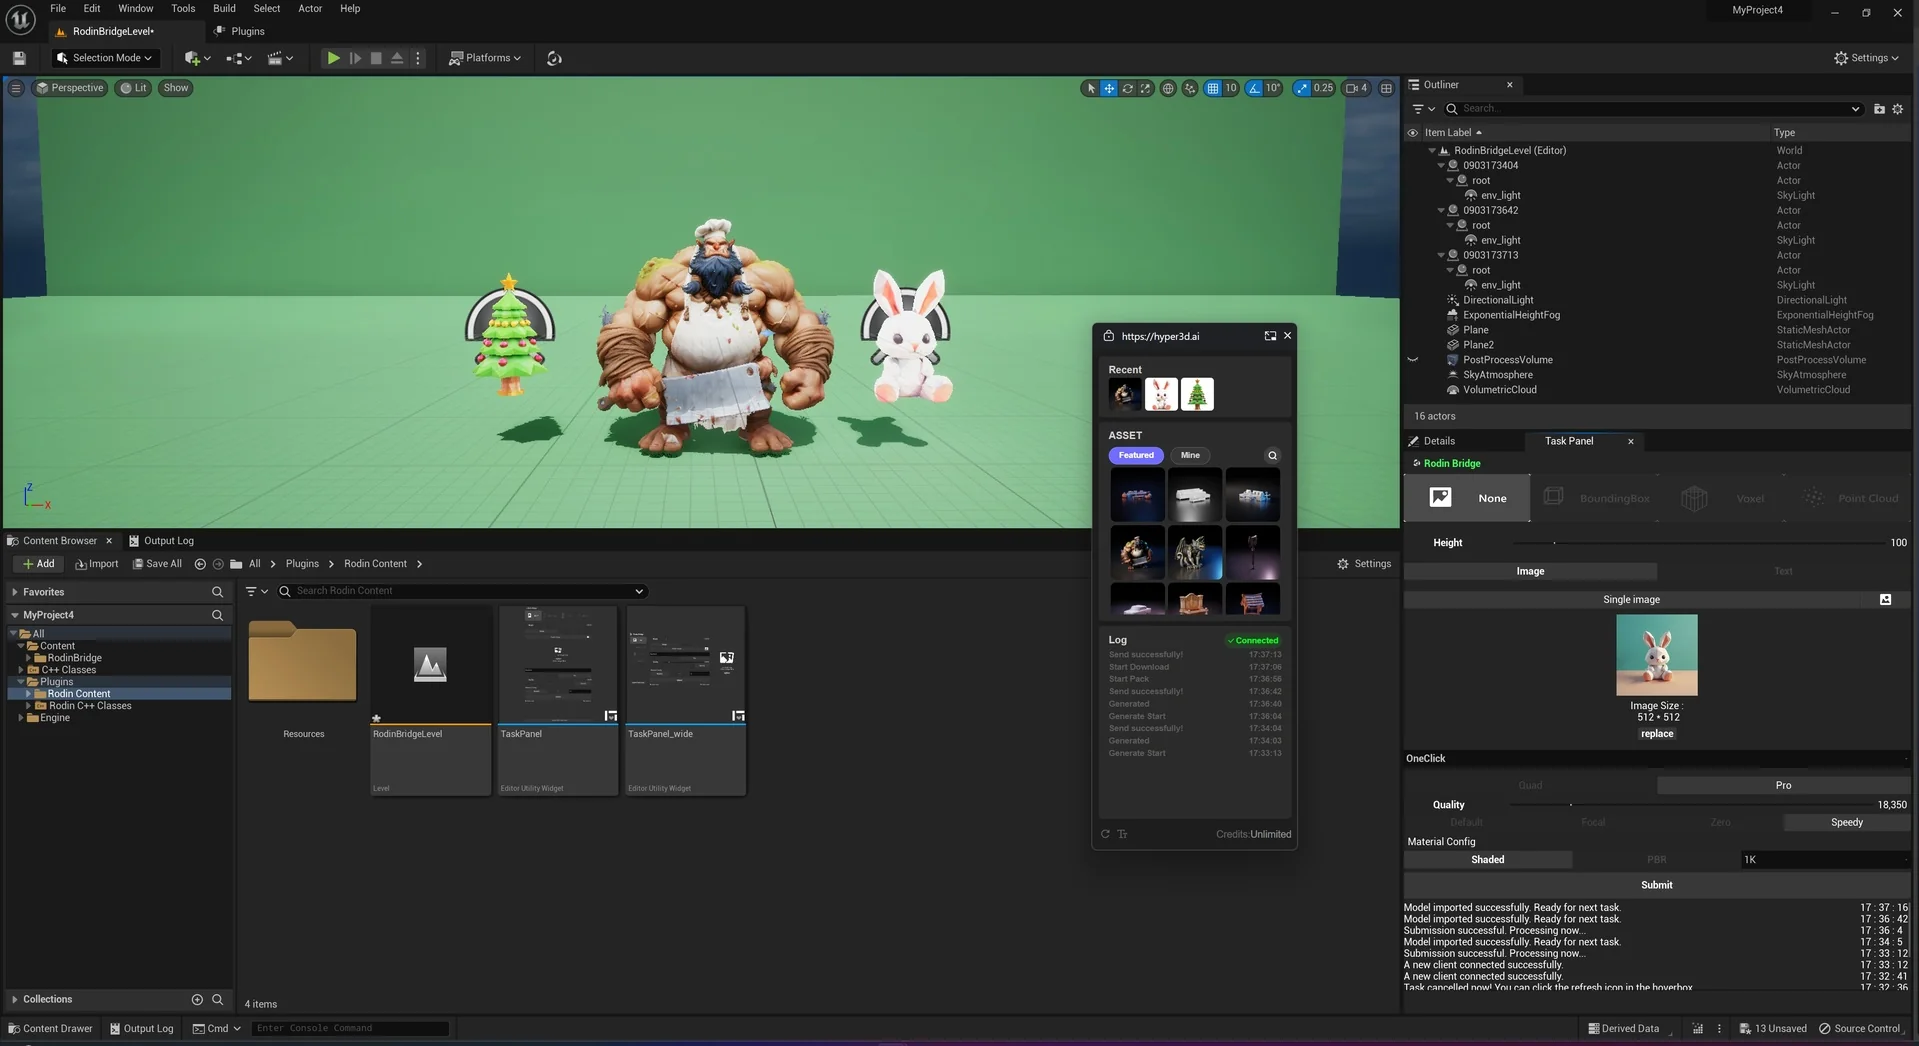Switch to the Details tab
The image size is (1919, 1046).
click(x=1438, y=441)
